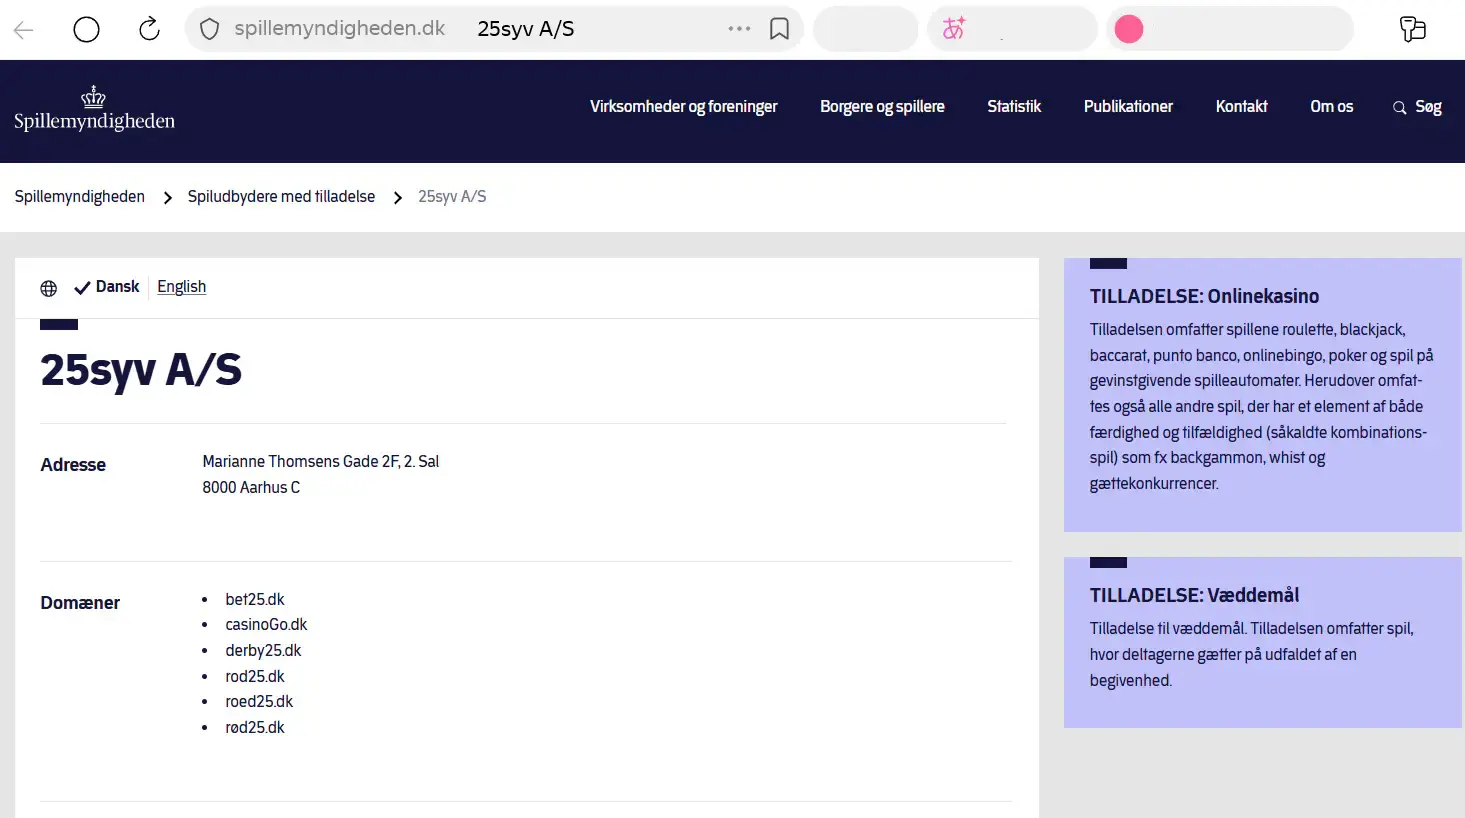Click the 25syv A/S breadcrumb text

pyautogui.click(x=452, y=197)
